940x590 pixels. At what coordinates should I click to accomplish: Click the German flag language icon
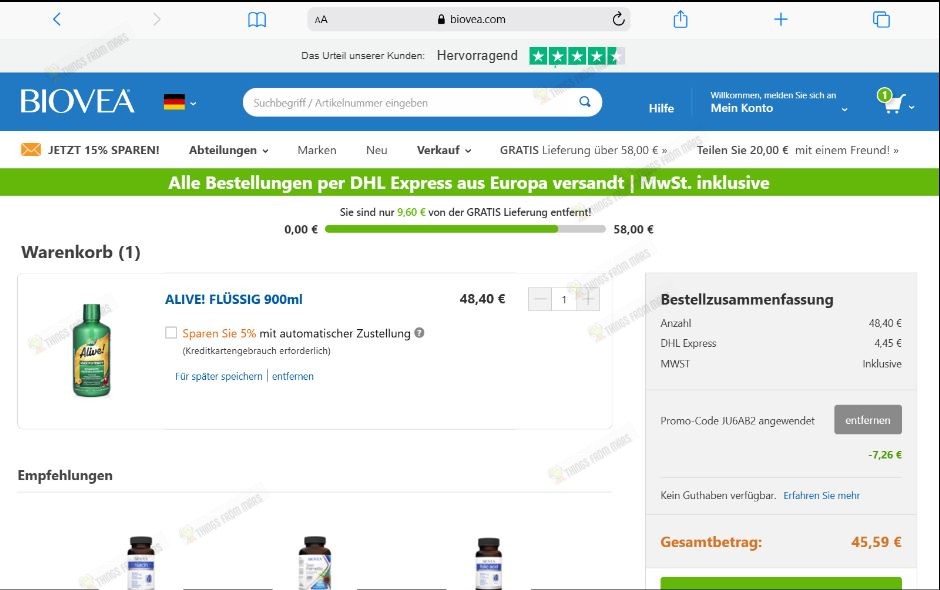tap(172, 100)
